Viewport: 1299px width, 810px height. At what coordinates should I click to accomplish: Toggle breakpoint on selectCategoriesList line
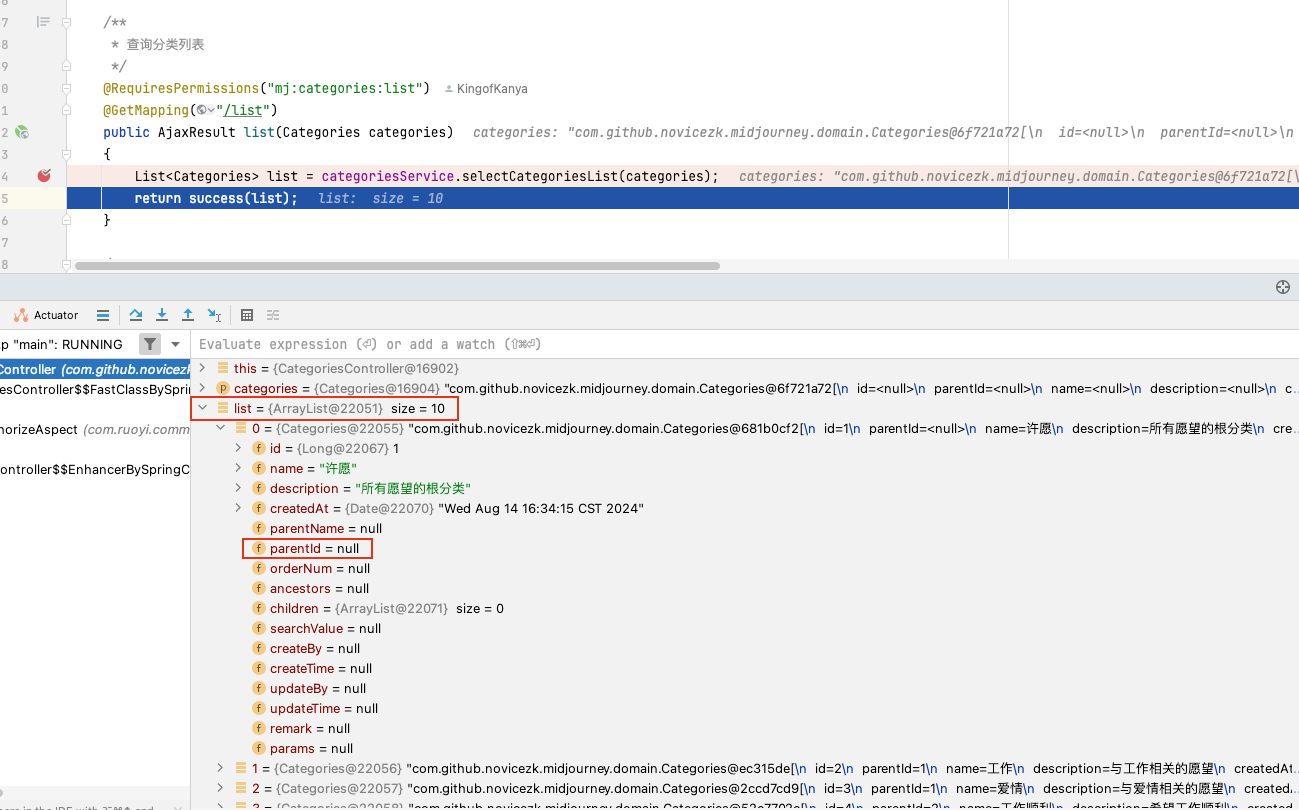tap(43, 176)
